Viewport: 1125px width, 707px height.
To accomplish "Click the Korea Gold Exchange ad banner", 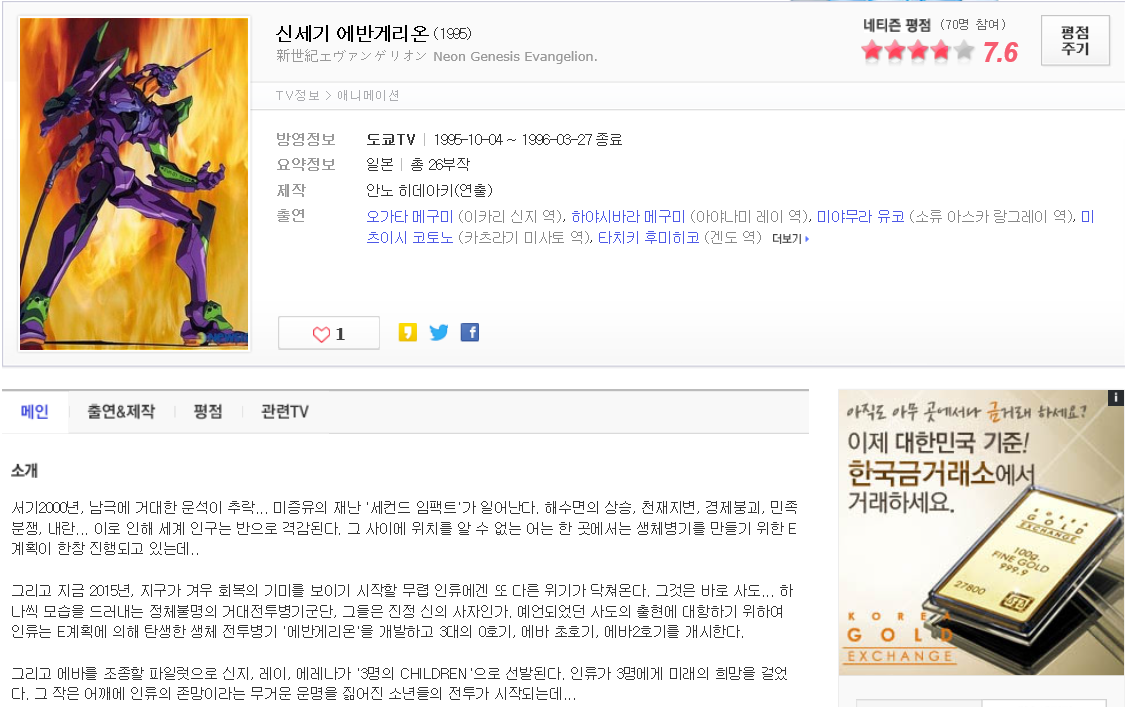I will pyautogui.click(x=981, y=533).
